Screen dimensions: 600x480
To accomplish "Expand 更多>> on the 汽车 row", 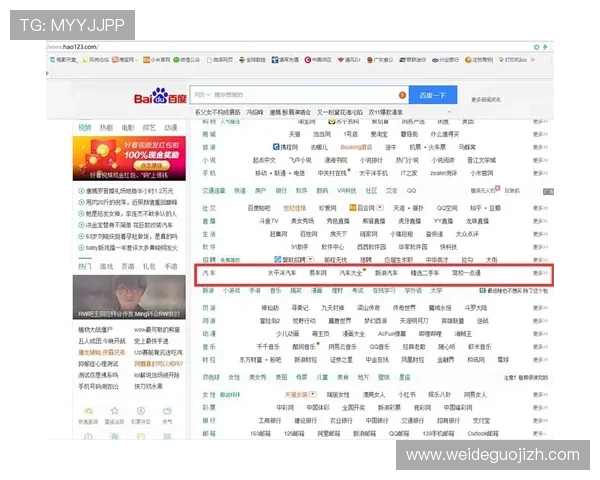I will coord(540,273).
